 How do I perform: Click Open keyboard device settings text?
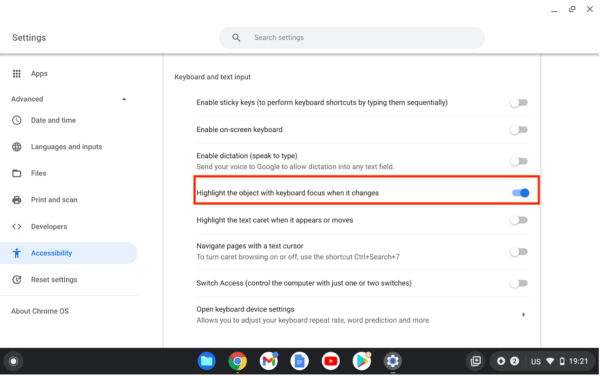pos(245,309)
